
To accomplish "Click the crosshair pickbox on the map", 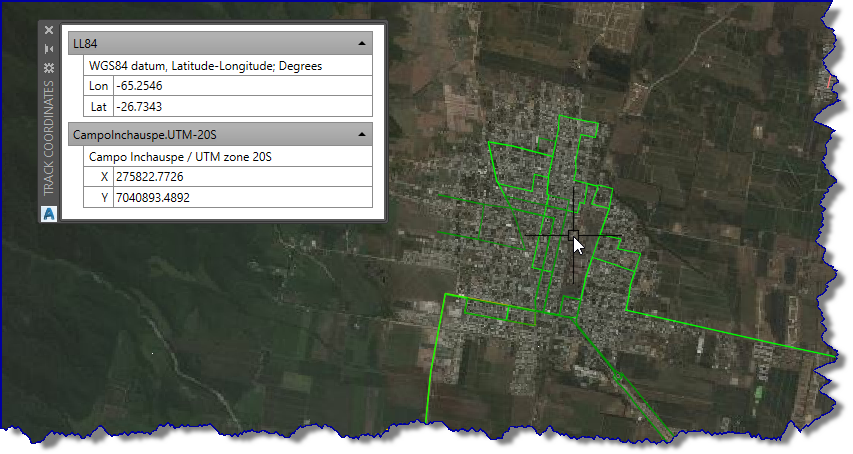I will (573, 235).
